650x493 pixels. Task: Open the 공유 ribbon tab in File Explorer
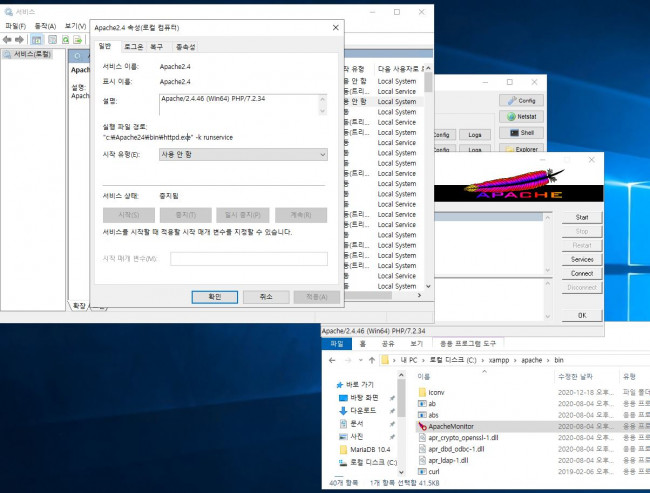[388, 344]
